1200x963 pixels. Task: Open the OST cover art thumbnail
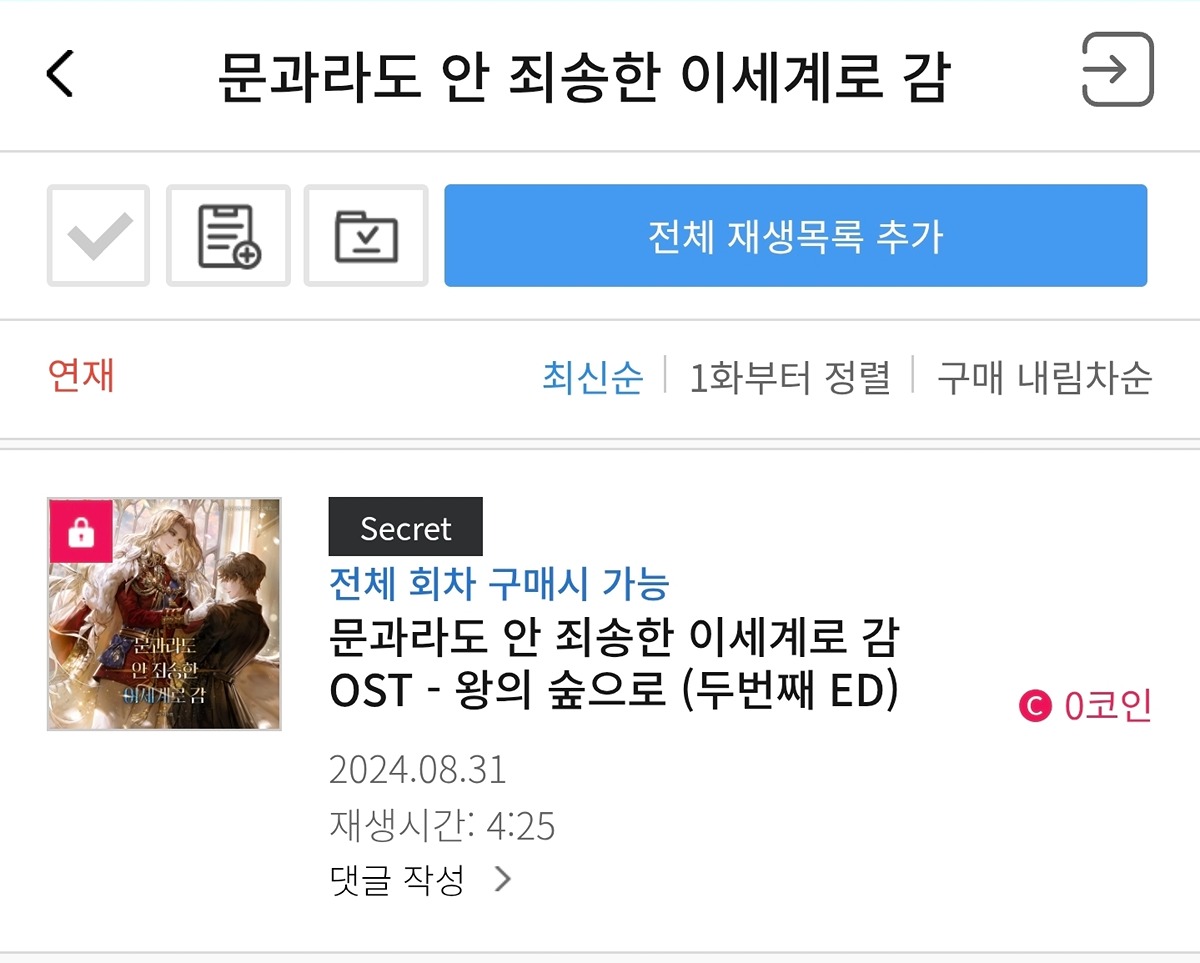click(164, 614)
